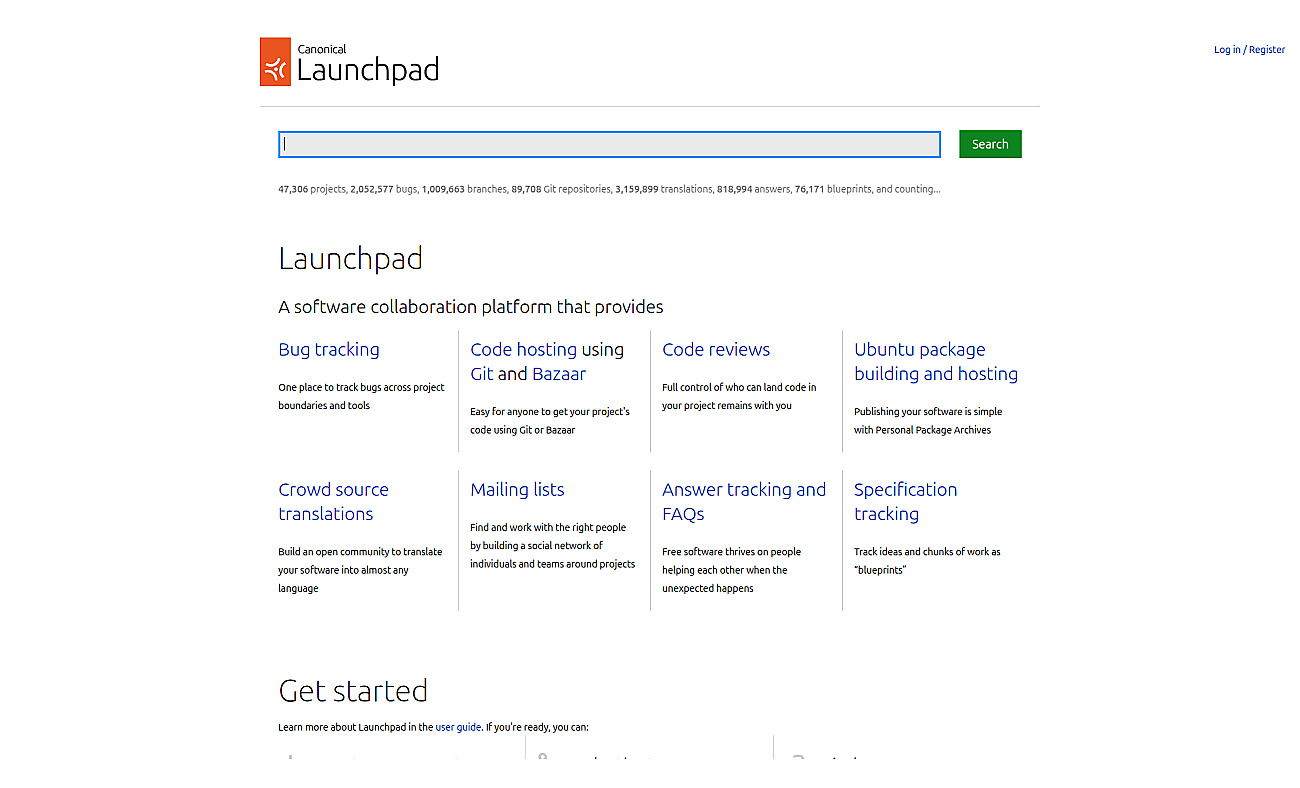Open the Mailing lists link

(517, 489)
